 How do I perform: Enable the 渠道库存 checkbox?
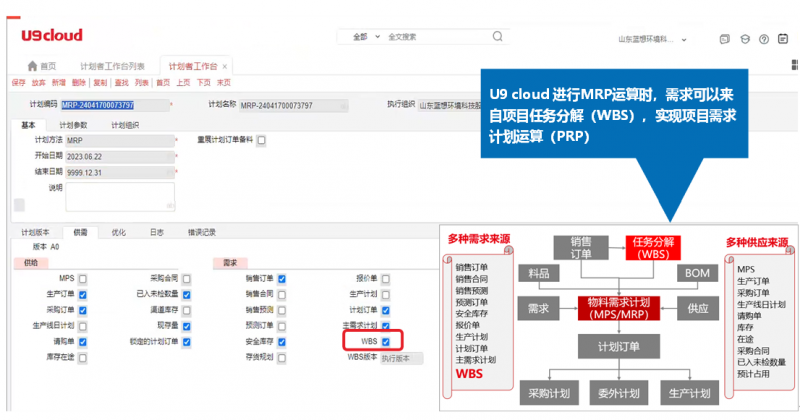click(x=187, y=310)
